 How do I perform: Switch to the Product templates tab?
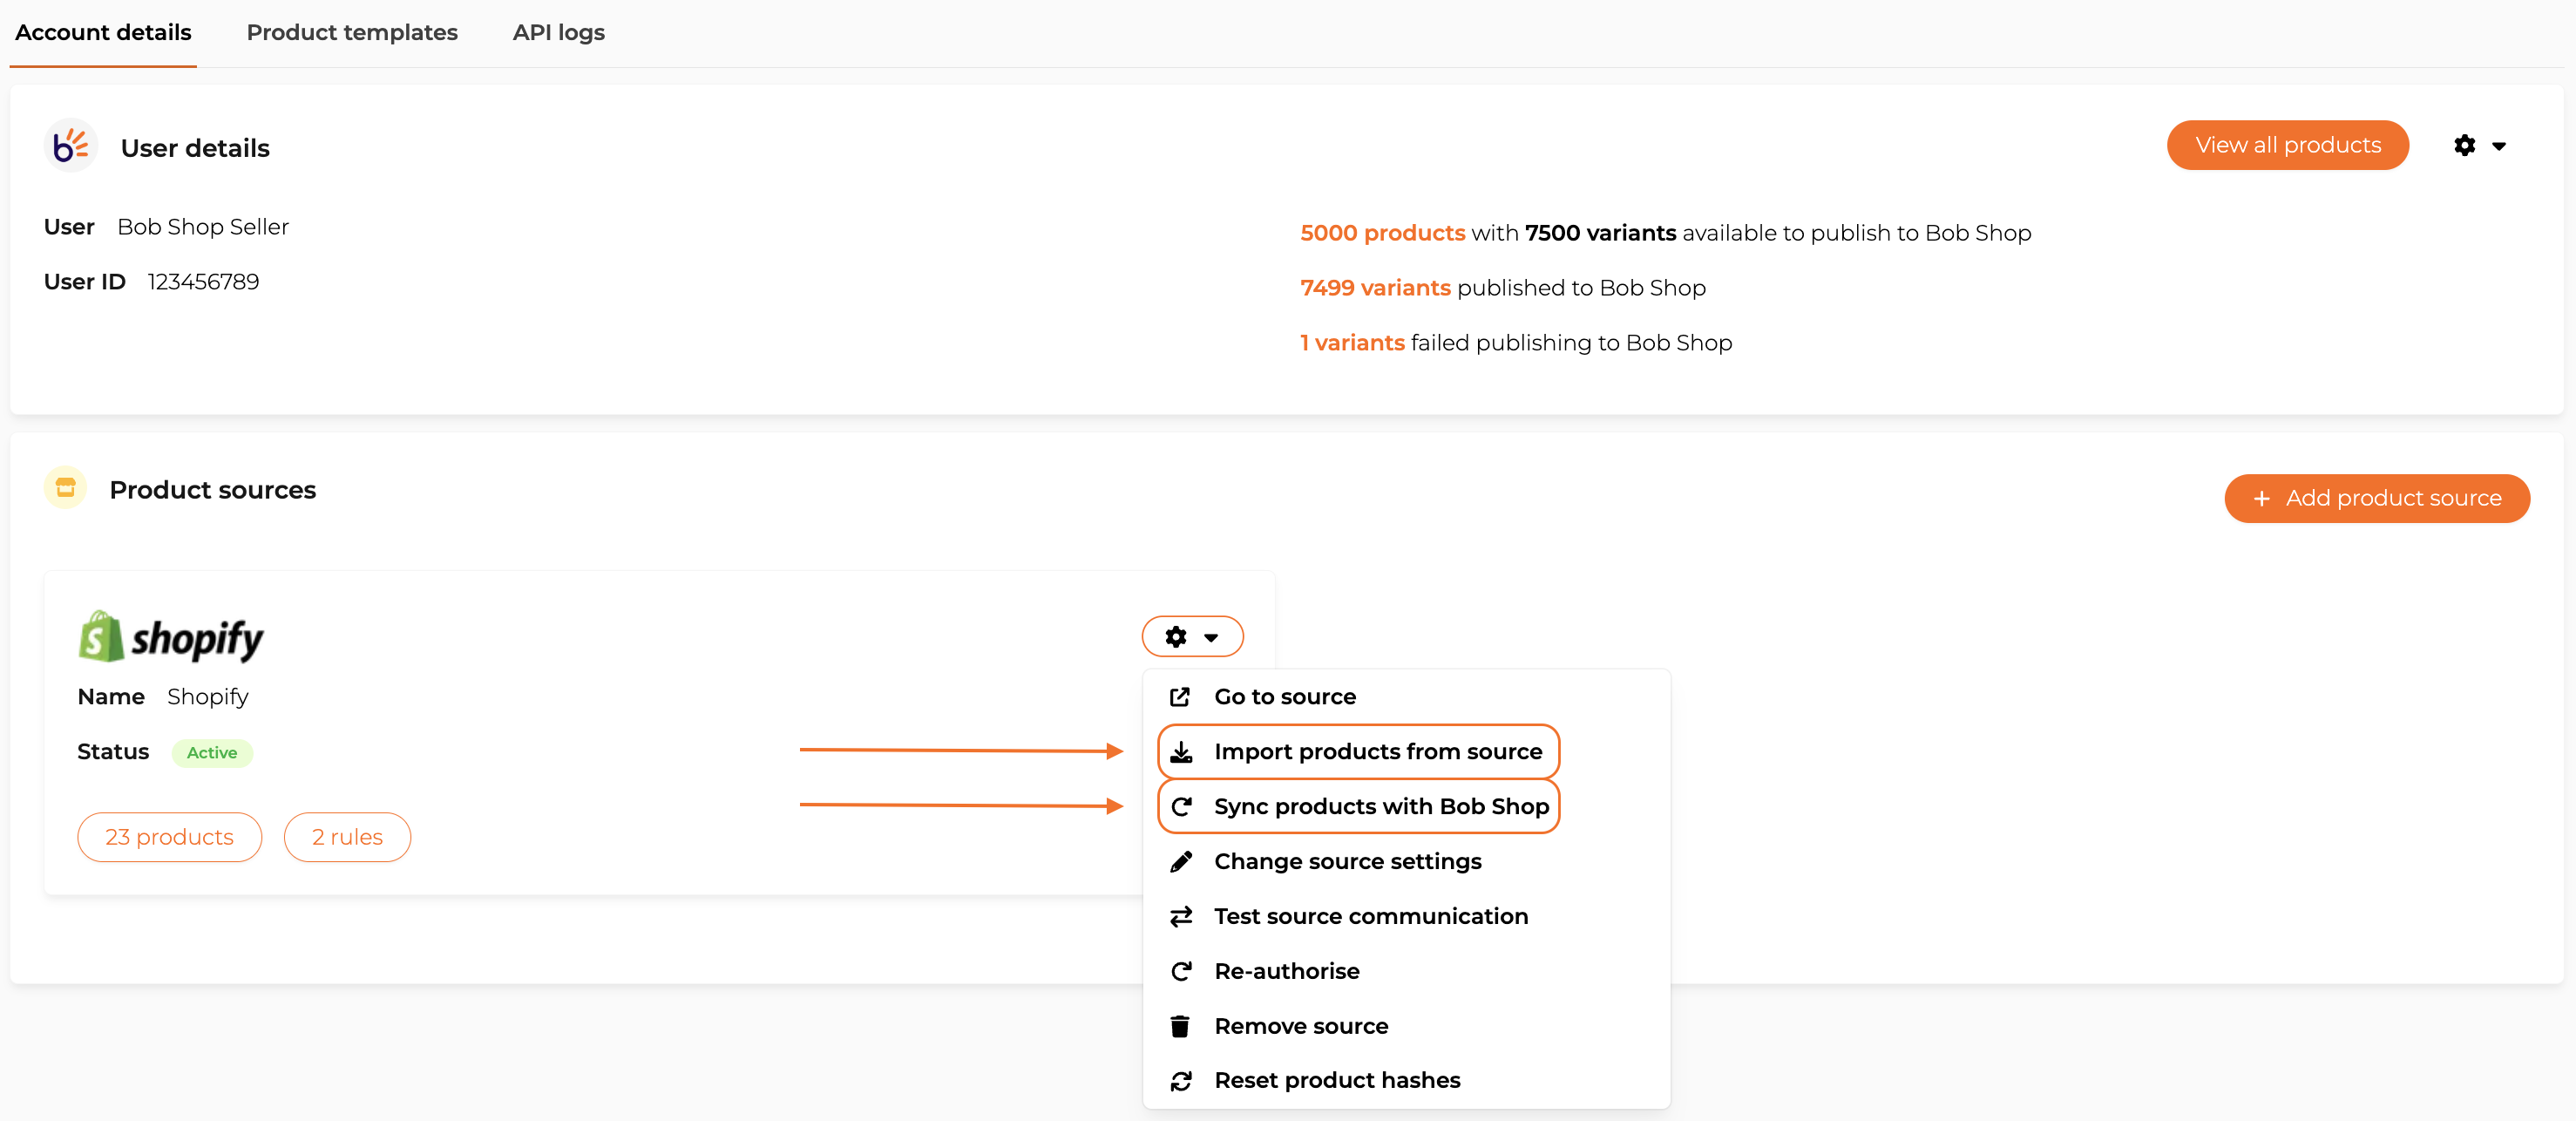point(352,32)
